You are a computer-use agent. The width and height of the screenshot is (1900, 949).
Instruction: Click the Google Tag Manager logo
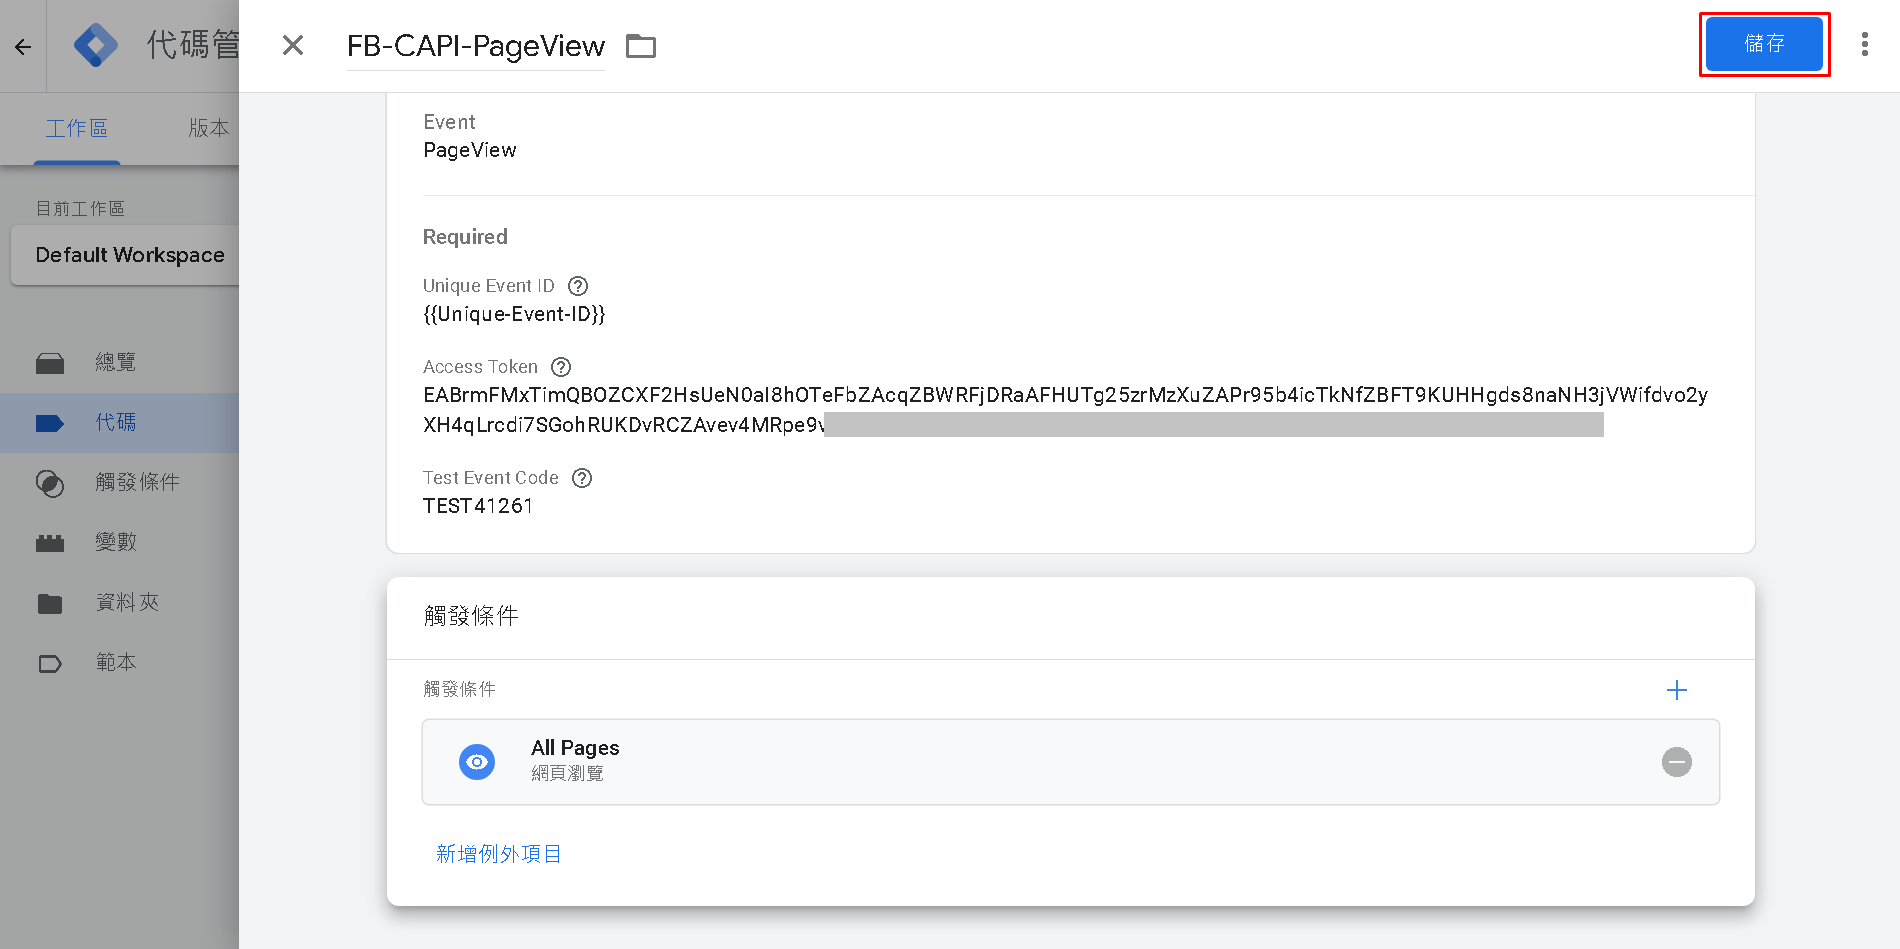pyautogui.click(x=96, y=45)
